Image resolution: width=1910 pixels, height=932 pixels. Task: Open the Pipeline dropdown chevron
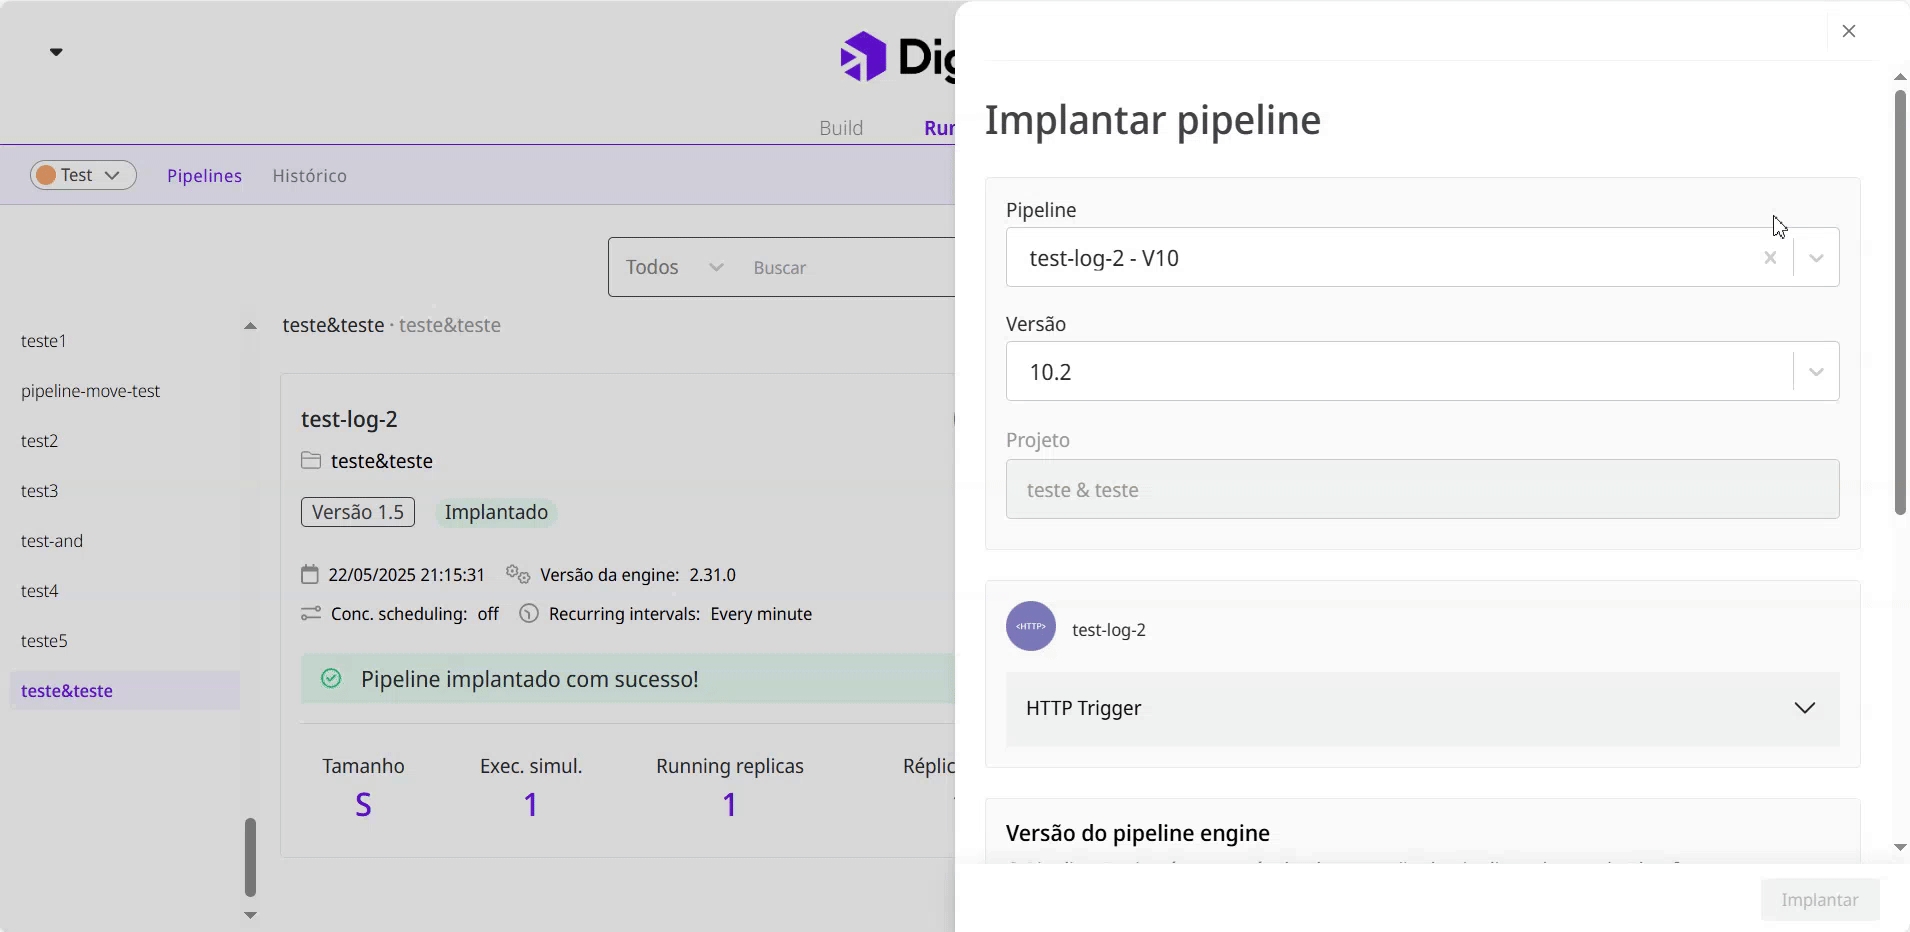pyautogui.click(x=1817, y=258)
